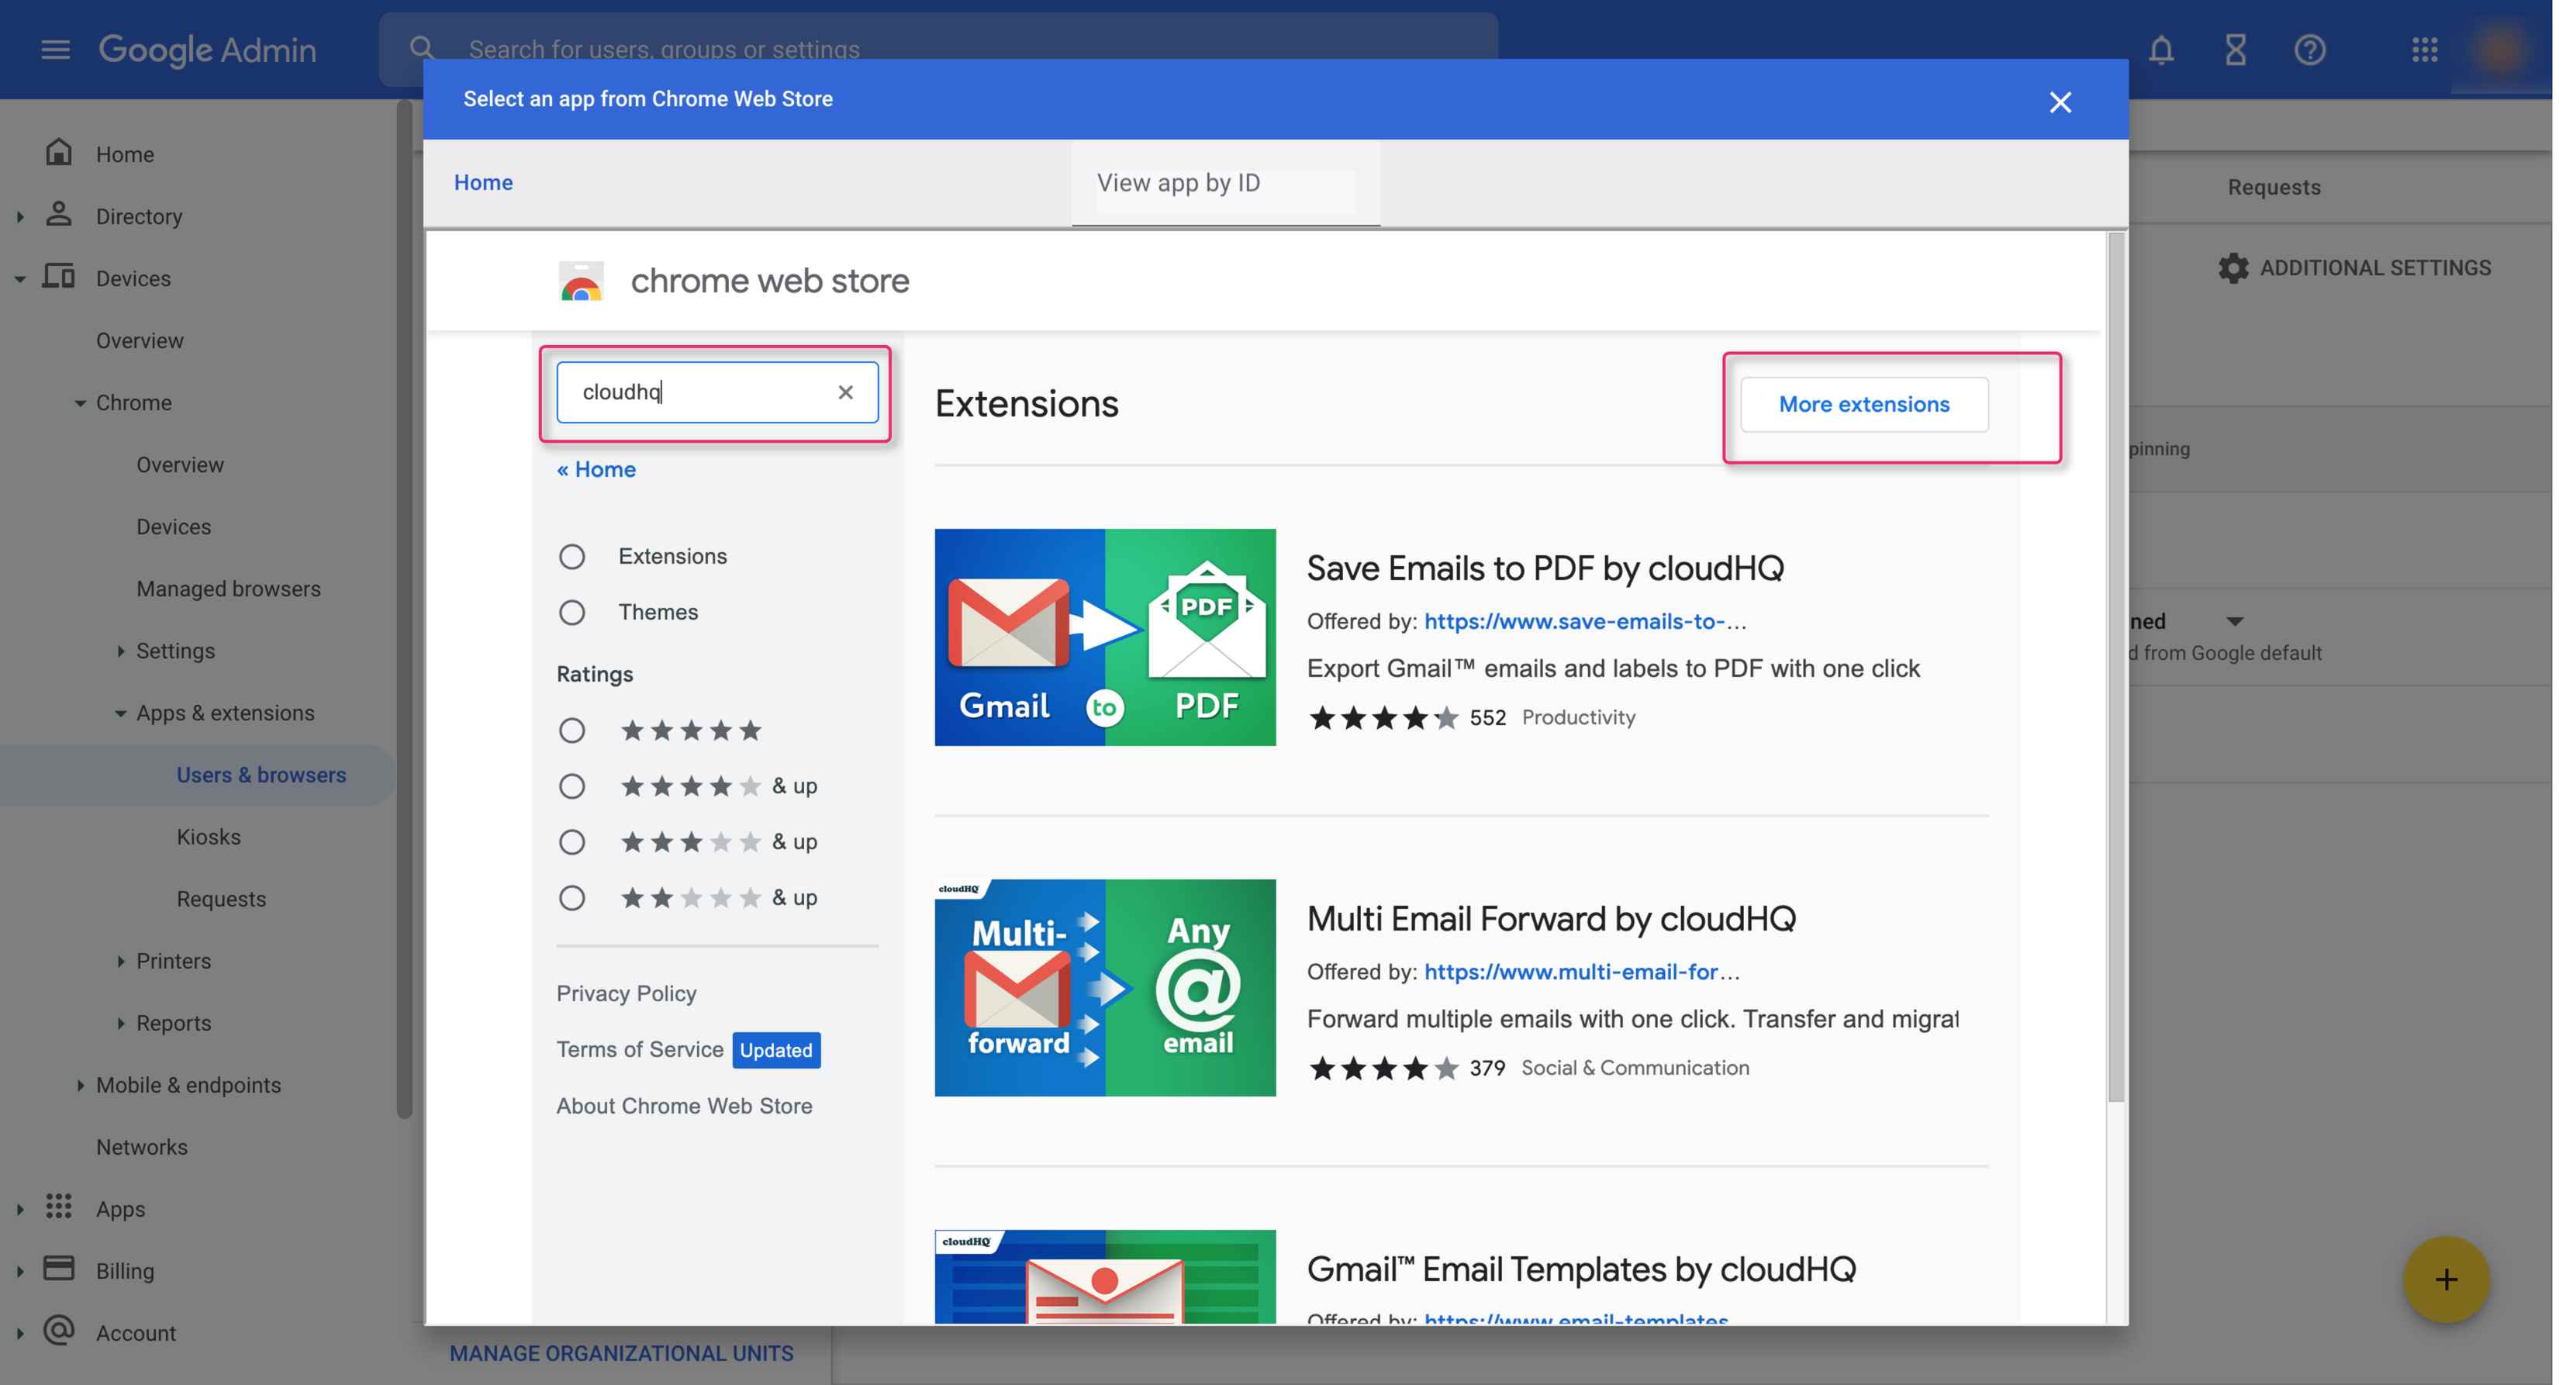
Task: Click the View app by ID field
Action: pos(1225,183)
